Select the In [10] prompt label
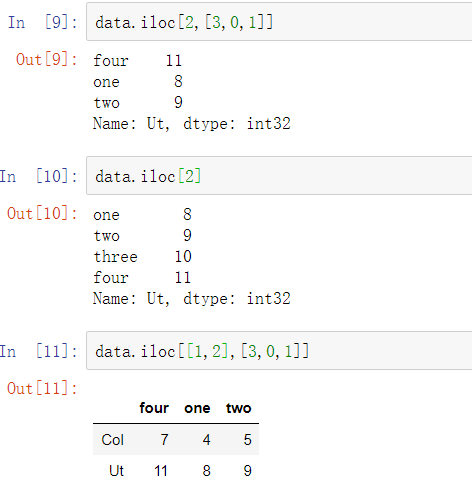 [39, 176]
